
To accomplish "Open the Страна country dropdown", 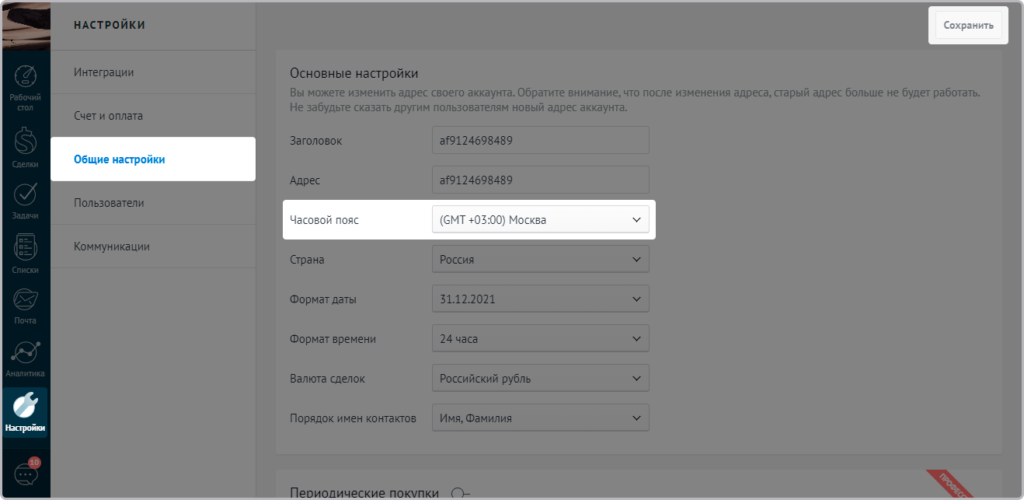I will point(540,260).
